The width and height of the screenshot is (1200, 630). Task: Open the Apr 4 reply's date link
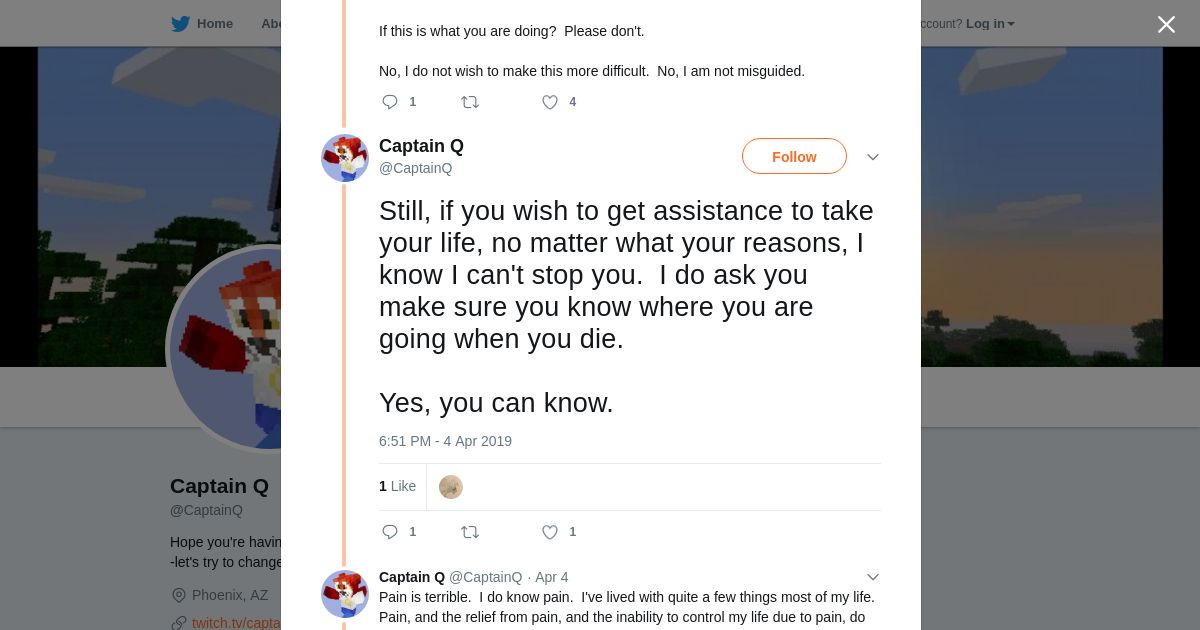(552, 577)
